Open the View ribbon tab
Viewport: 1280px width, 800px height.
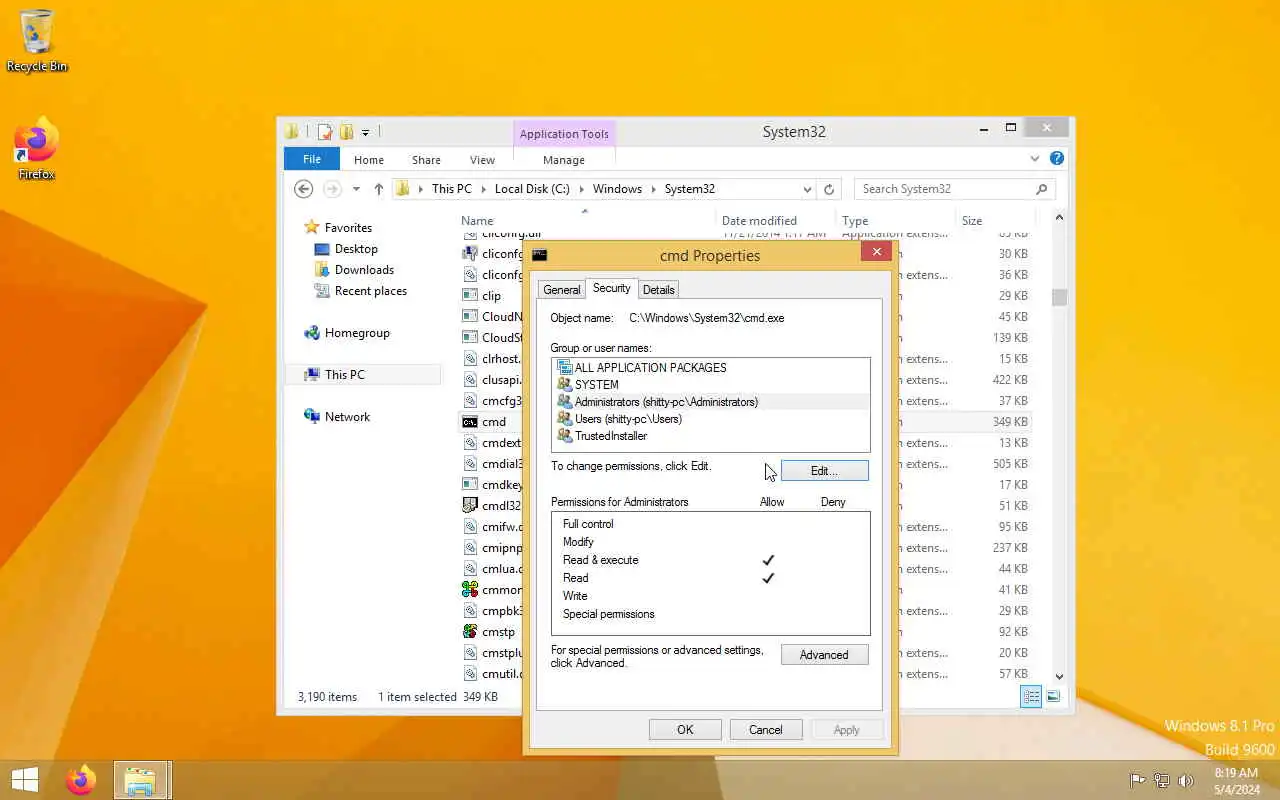click(x=482, y=160)
